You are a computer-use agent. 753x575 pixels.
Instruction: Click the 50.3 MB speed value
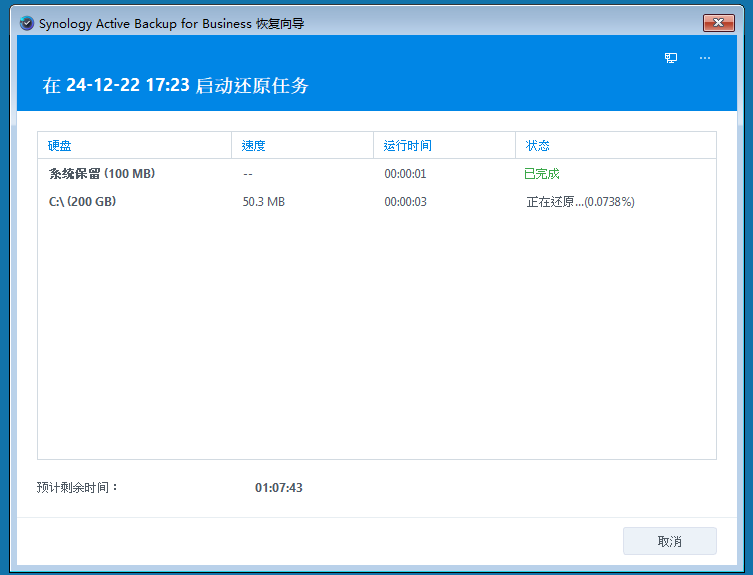(x=264, y=202)
